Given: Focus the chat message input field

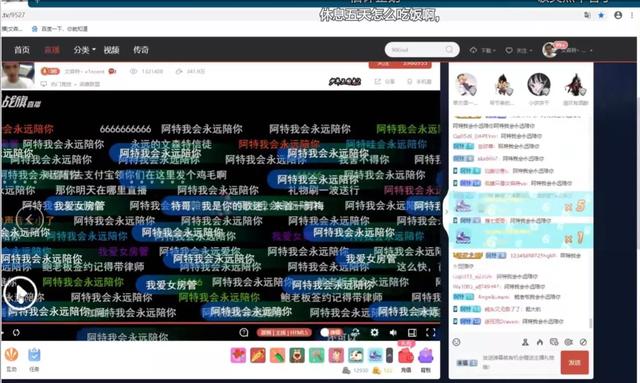Looking at the screenshot, I should 518,362.
